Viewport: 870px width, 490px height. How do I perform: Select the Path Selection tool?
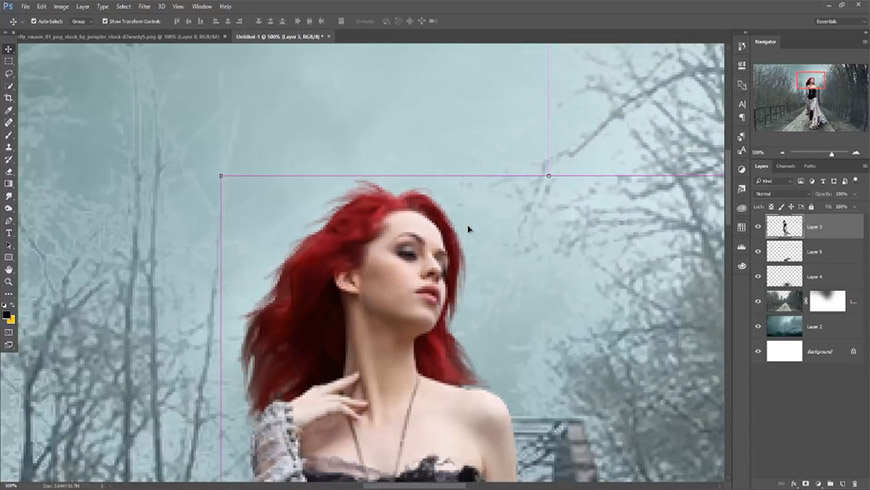click(8, 245)
